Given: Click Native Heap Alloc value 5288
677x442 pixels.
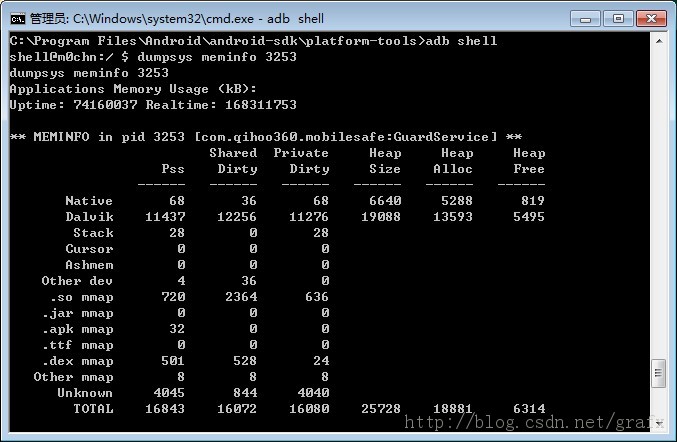Looking at the screenshot, I should 457,201.
